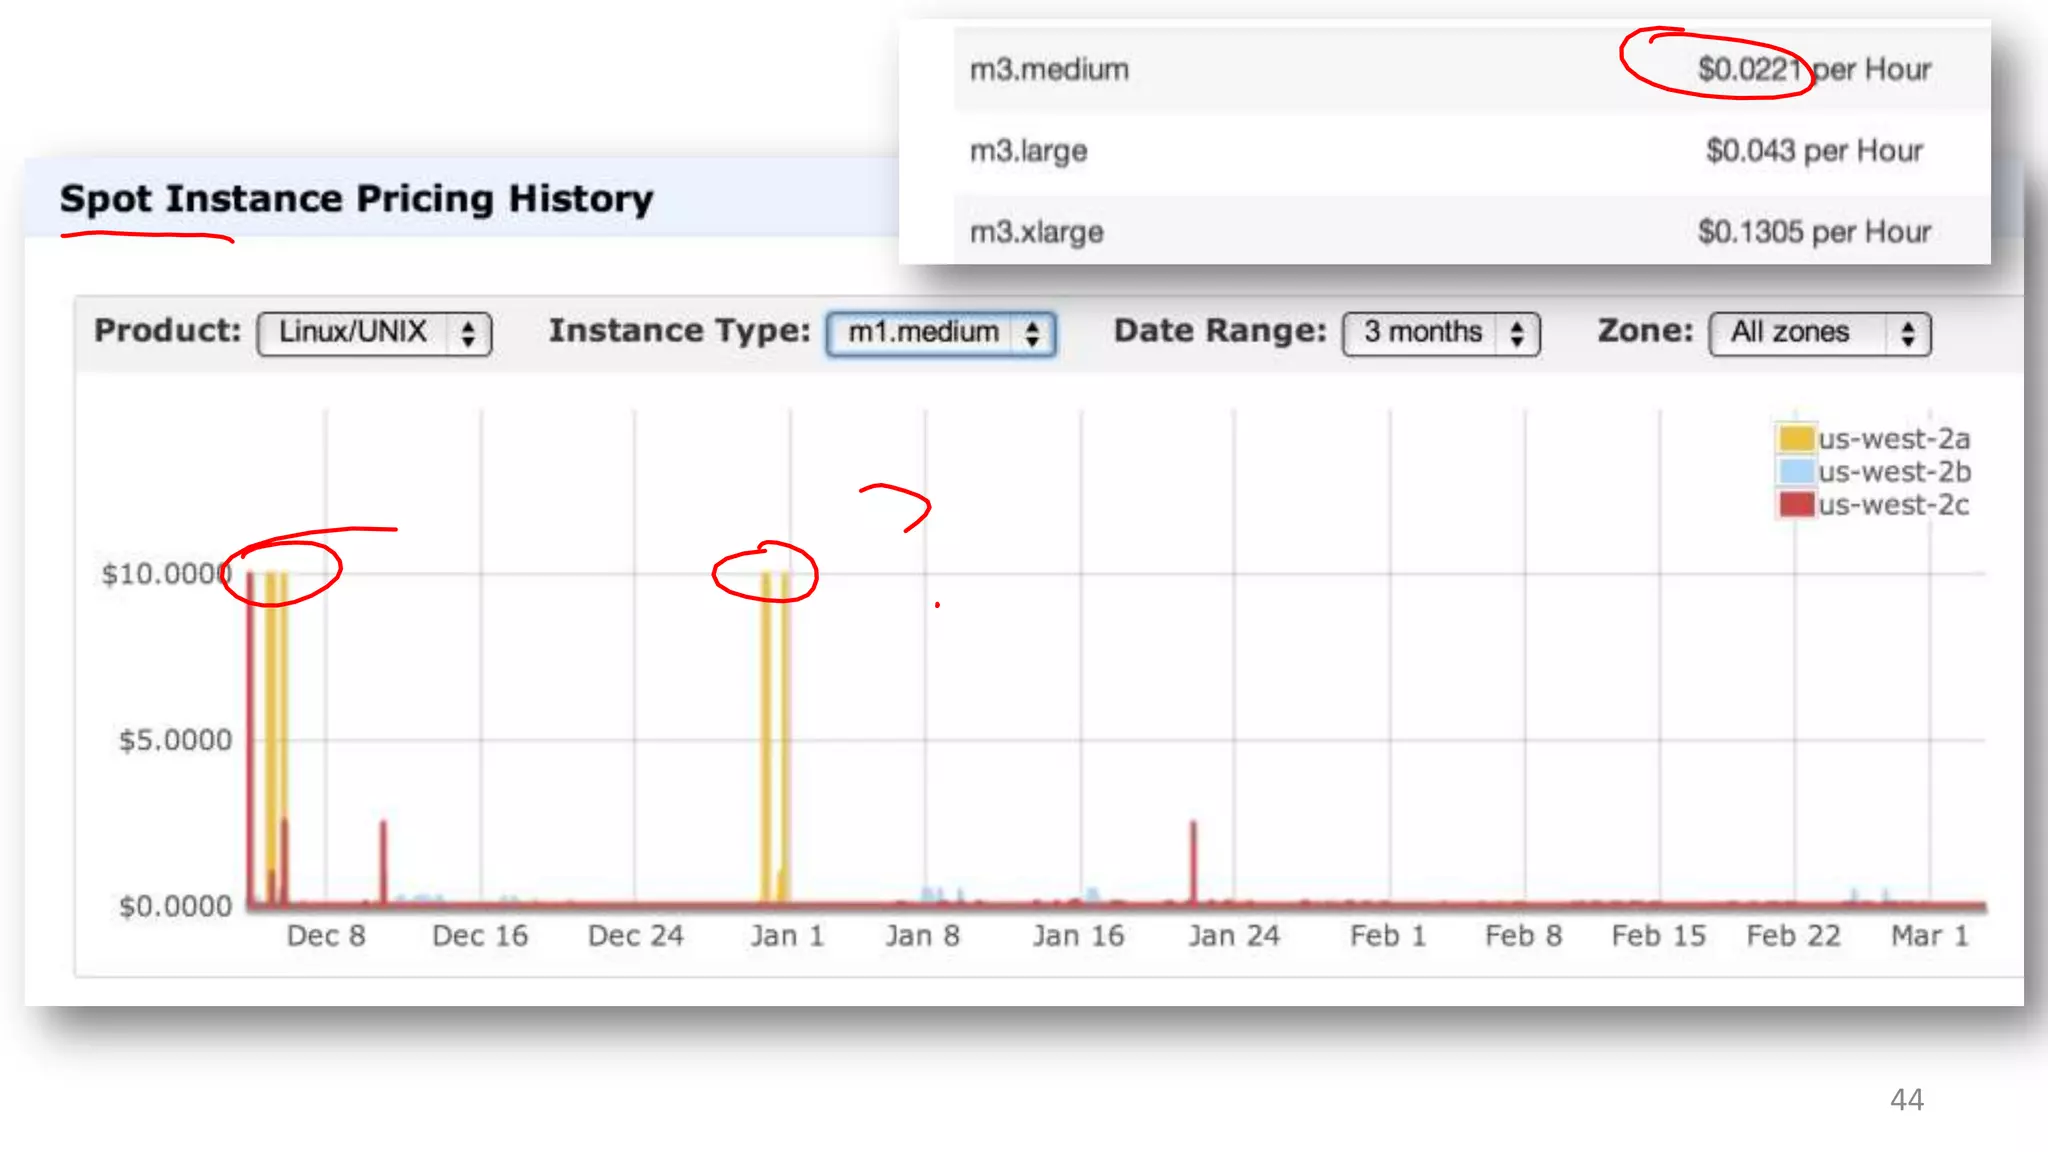Click the us-west-2c legend label text
Viewport: 2048px width, 1152px height.
(1893, 505)
